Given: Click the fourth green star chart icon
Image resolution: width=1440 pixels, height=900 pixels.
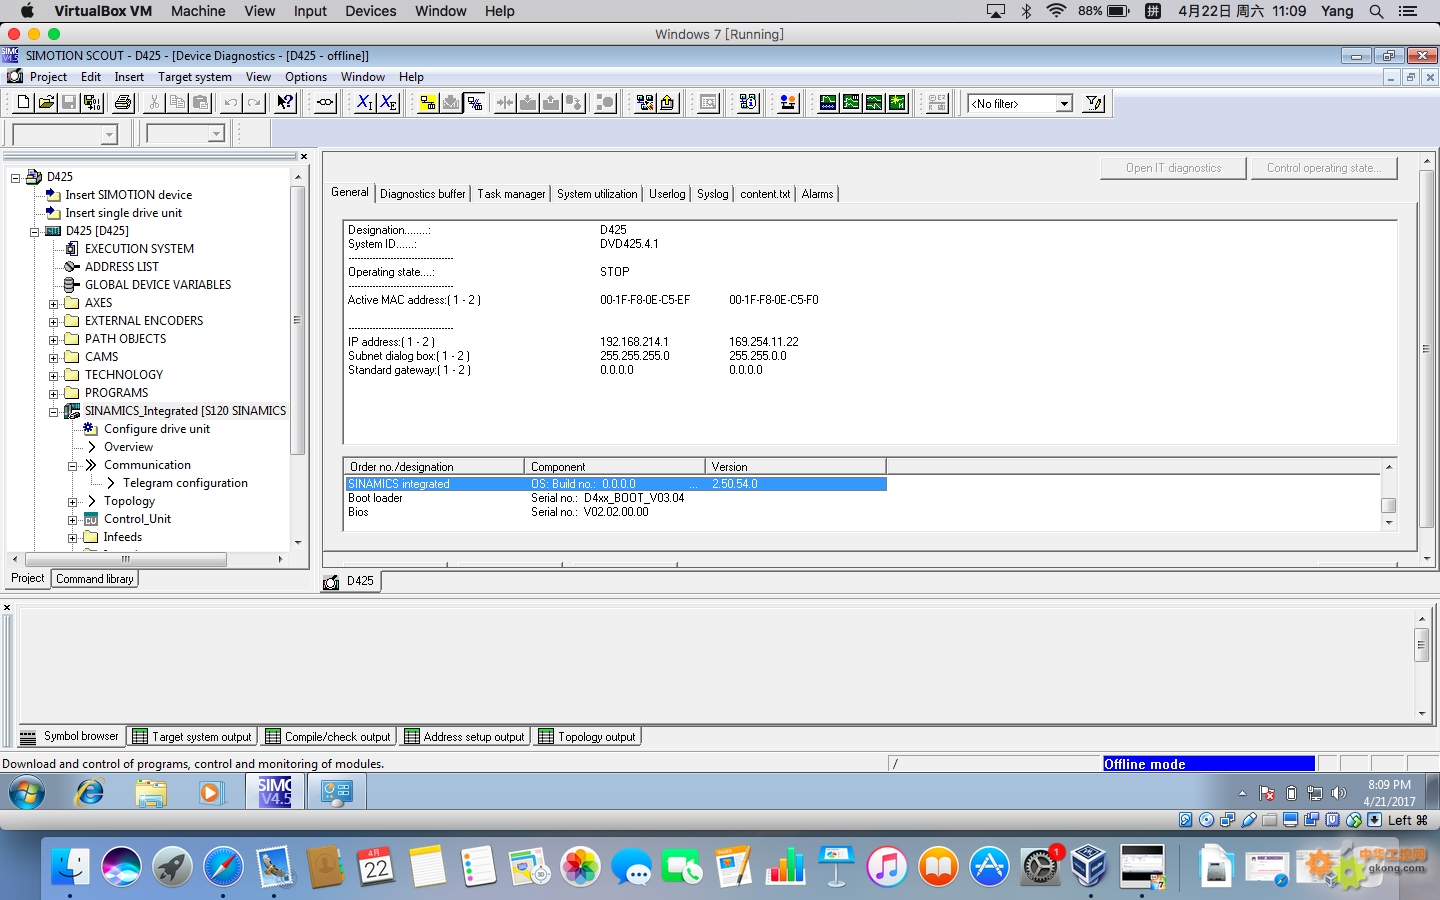Looking at the screenshot, I should point(897,102).
